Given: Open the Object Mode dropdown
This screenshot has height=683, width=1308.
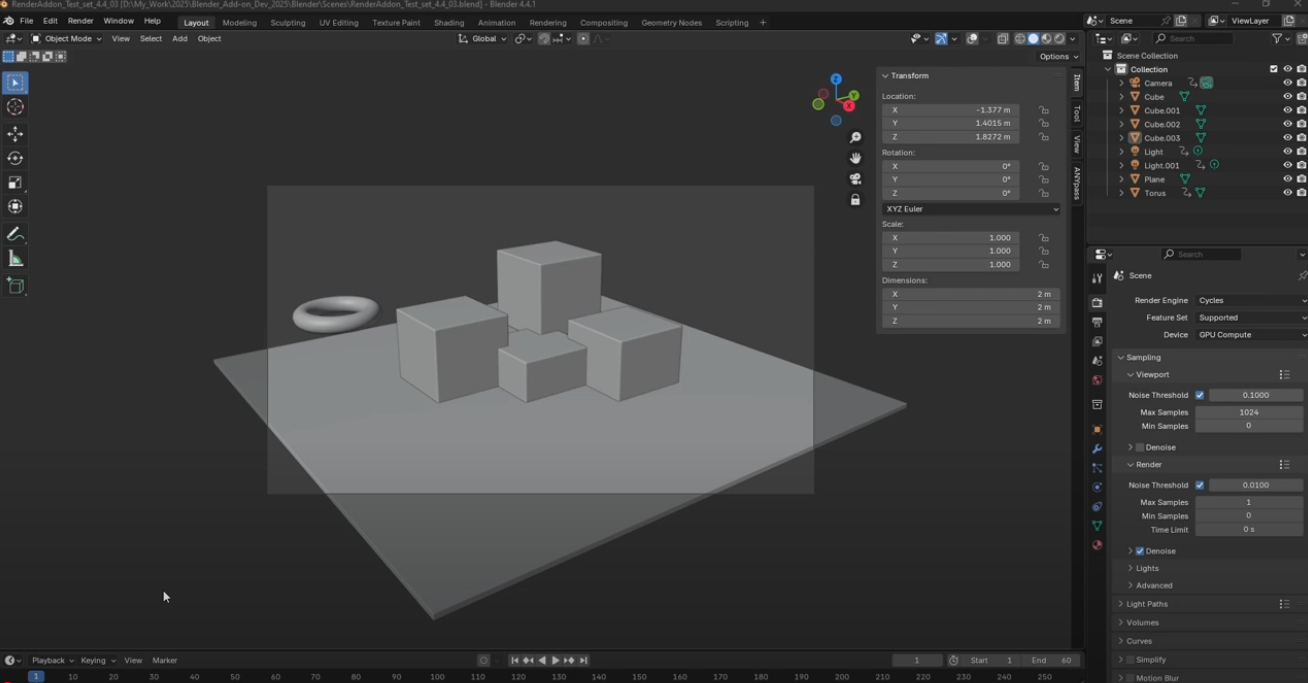Looking at the screenshot, I should pos(66,39).
